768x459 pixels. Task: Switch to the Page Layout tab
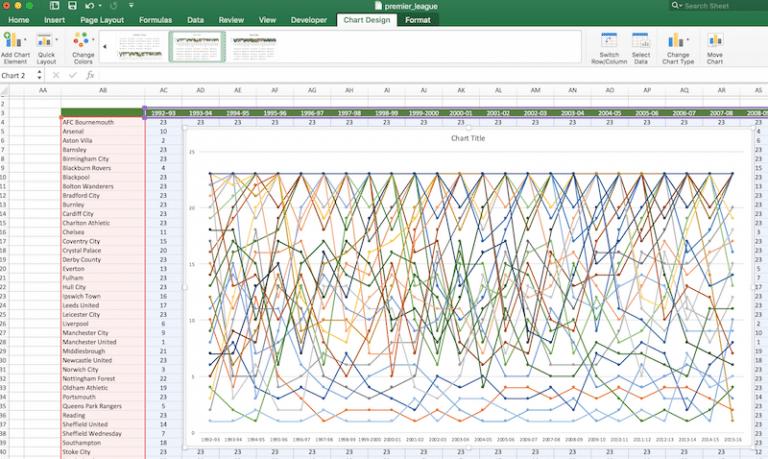102,20
